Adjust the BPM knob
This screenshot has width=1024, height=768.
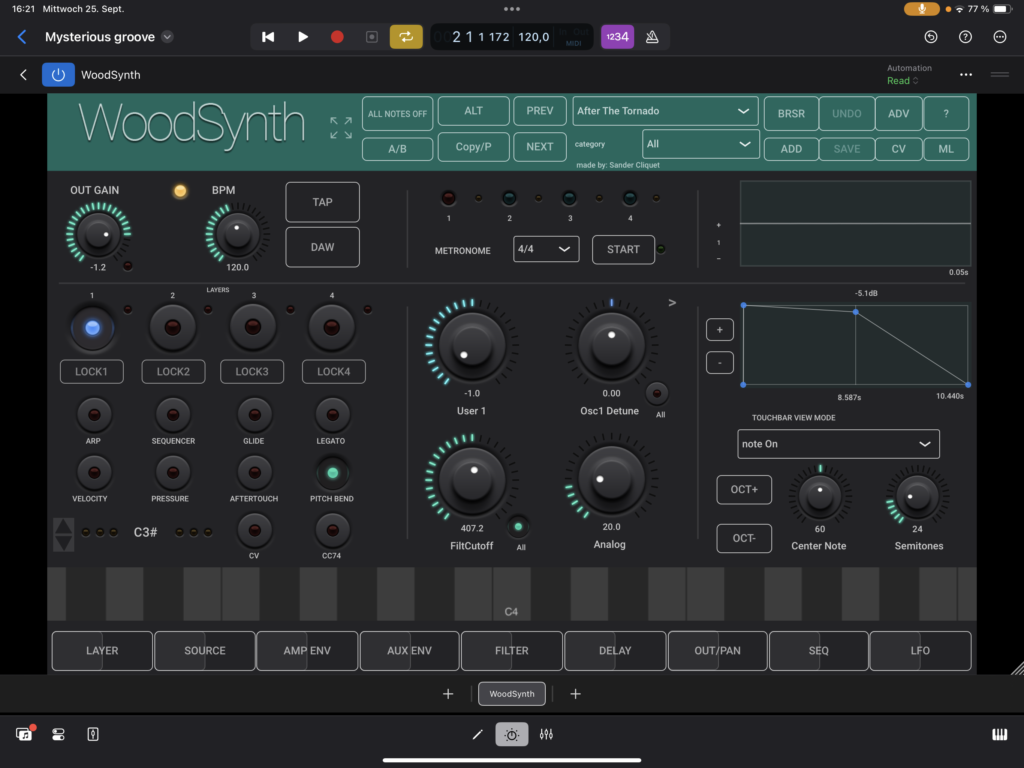pyautogui.click(x=237, y=233)
